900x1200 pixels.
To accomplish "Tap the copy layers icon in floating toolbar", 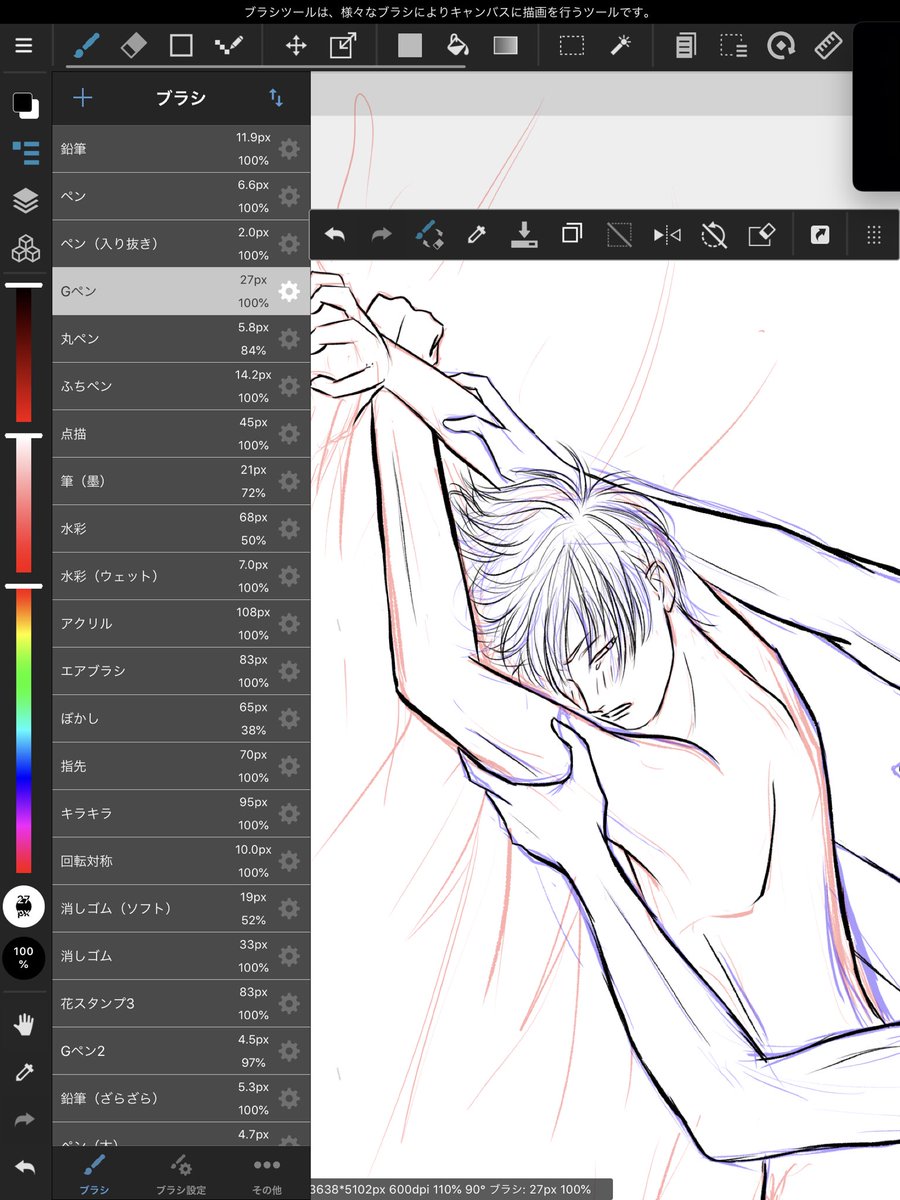I will tap(571, 235).
